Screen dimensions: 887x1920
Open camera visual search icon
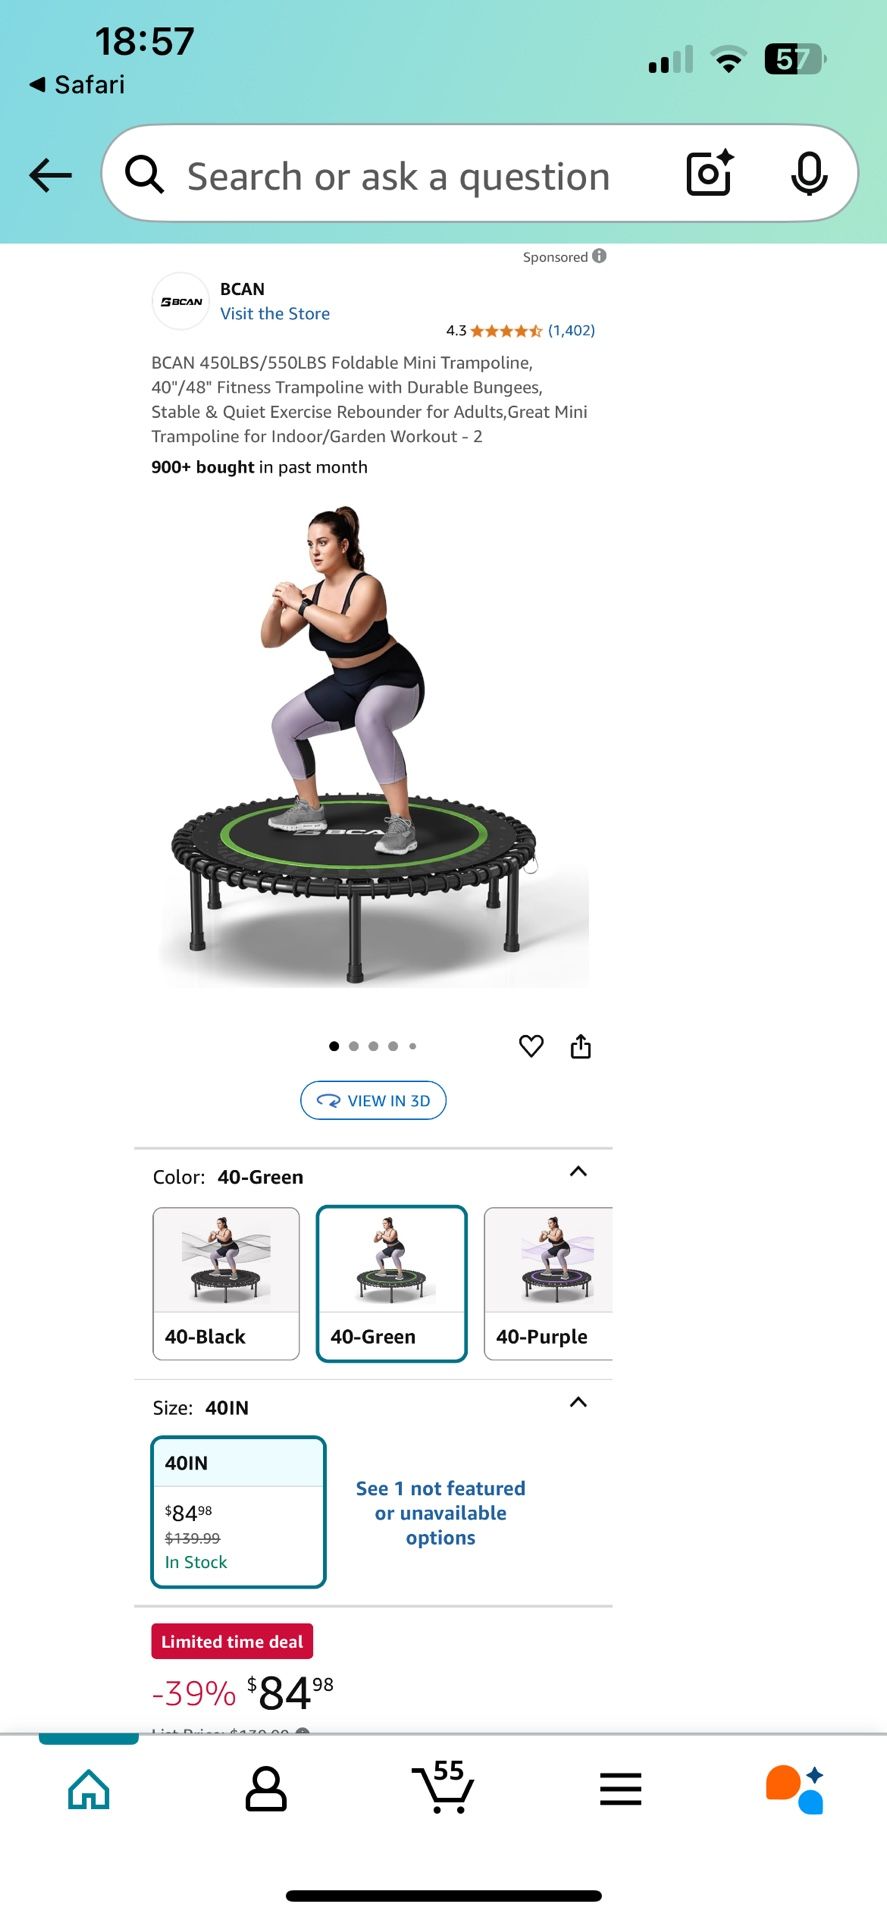(x=710, y=173)
